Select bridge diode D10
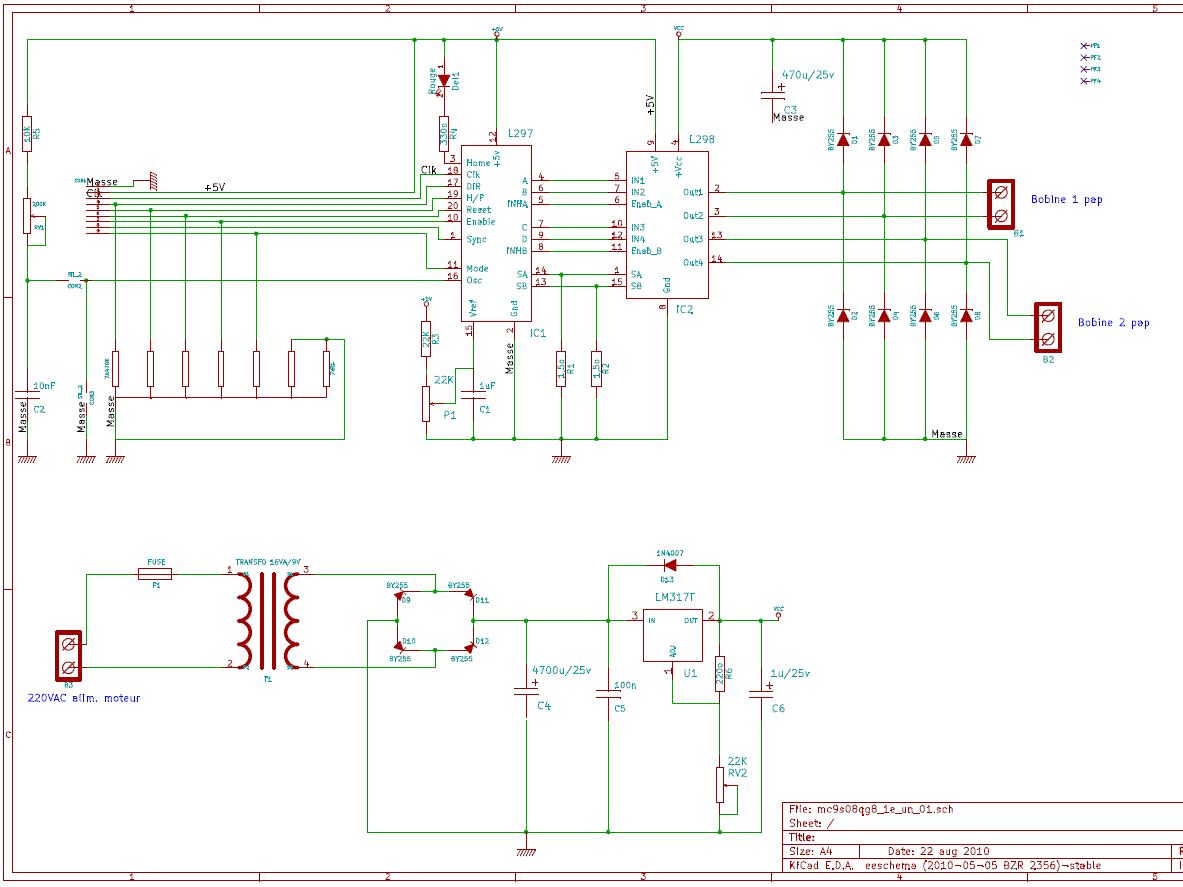Image resolution: width=1183 pixels, height=887 pixels. pos(399,646)
